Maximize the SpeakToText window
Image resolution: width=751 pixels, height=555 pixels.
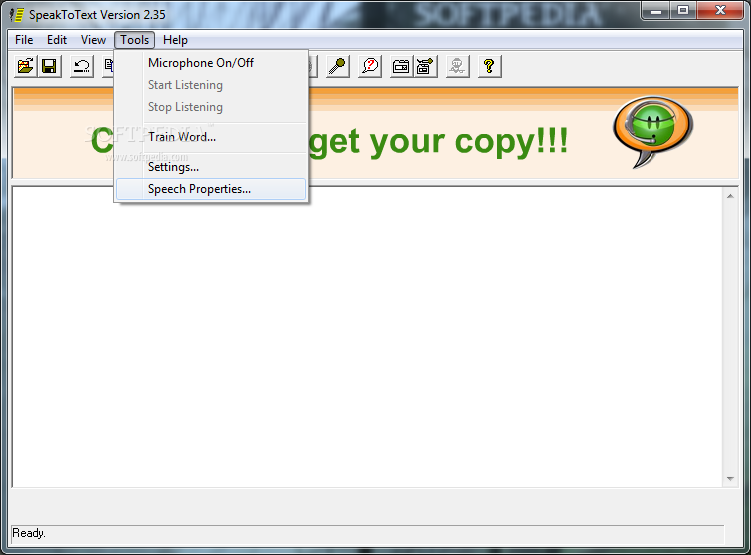tap(683, 11)
